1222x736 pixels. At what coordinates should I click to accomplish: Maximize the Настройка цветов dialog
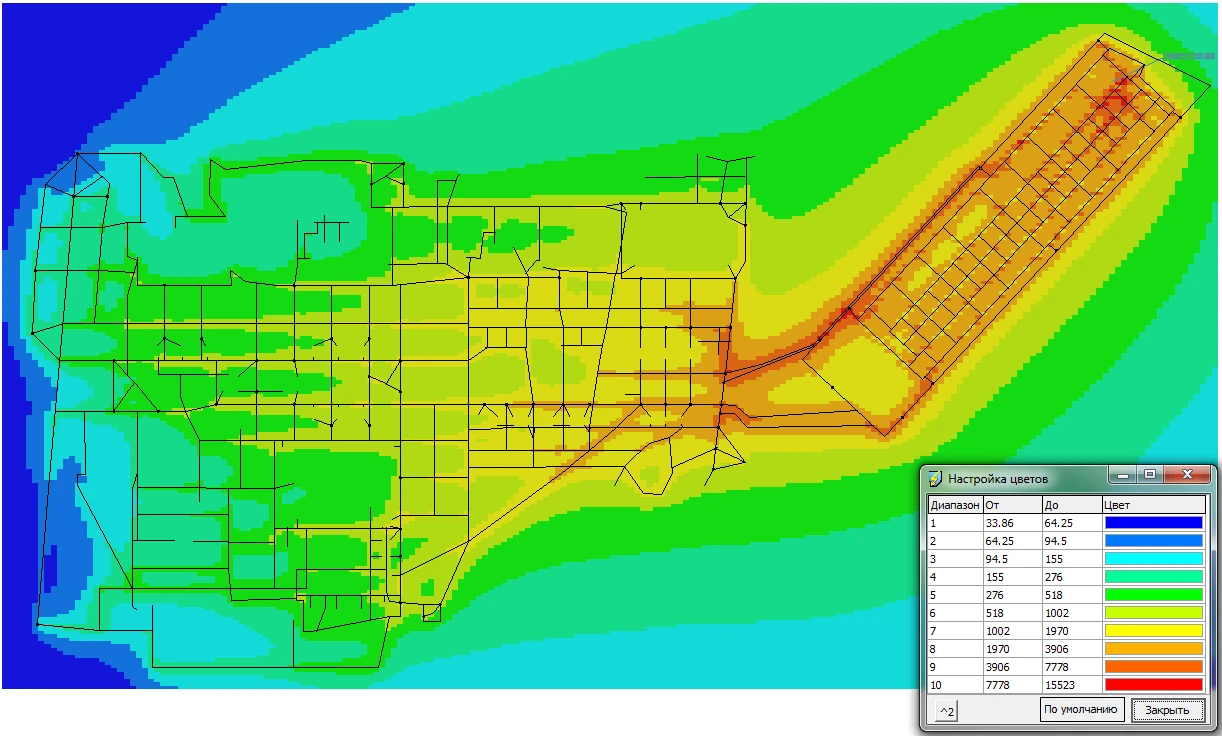[1150, 474]
